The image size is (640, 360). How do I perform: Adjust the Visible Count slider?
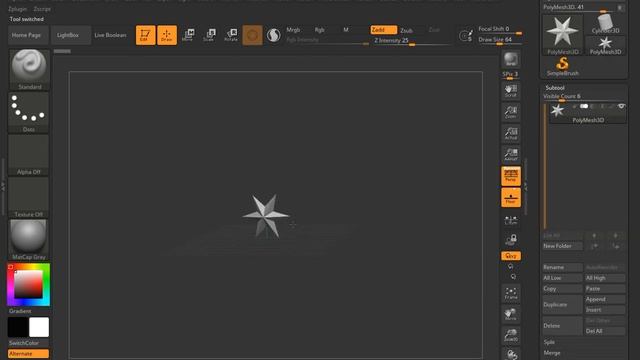pos(584,97)
